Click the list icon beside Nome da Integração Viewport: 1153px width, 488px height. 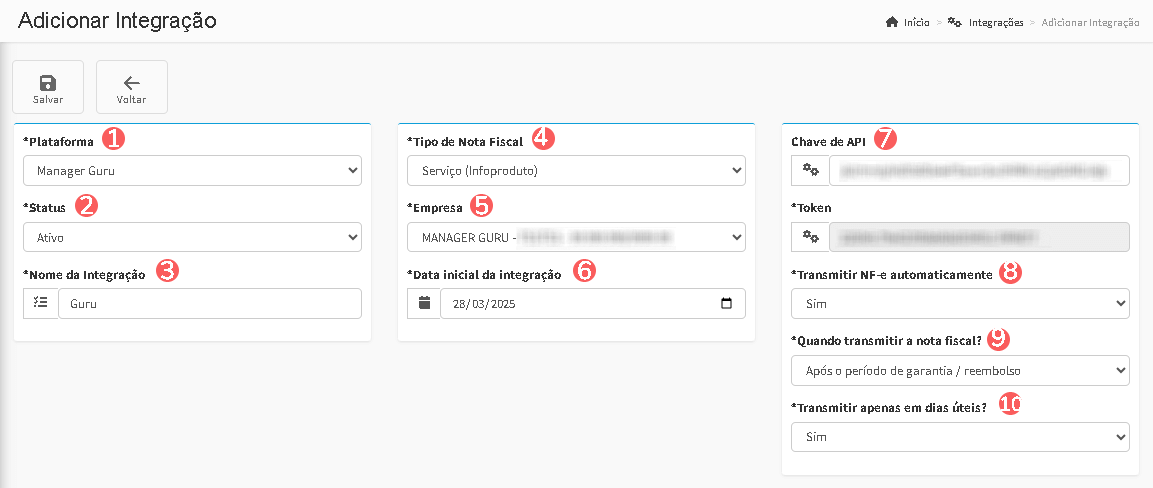(x=40, y=304)
